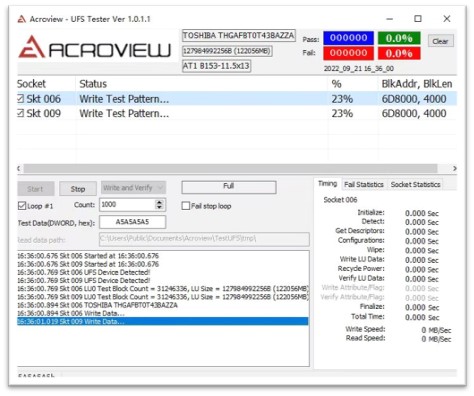Click the scroll-right arrow of socket list
The width and height of the screenshot is (474, 396).
pos(454,168)
